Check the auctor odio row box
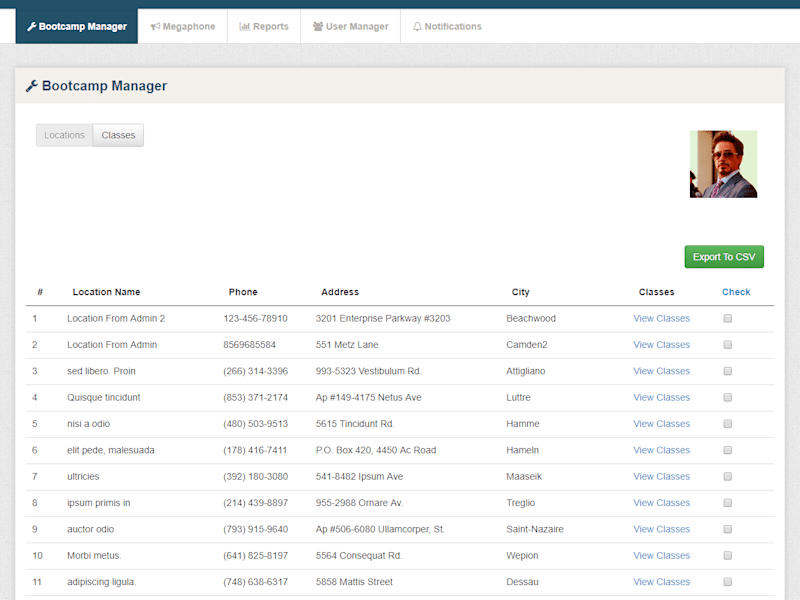Screen dimensions: 800x600 728,529
